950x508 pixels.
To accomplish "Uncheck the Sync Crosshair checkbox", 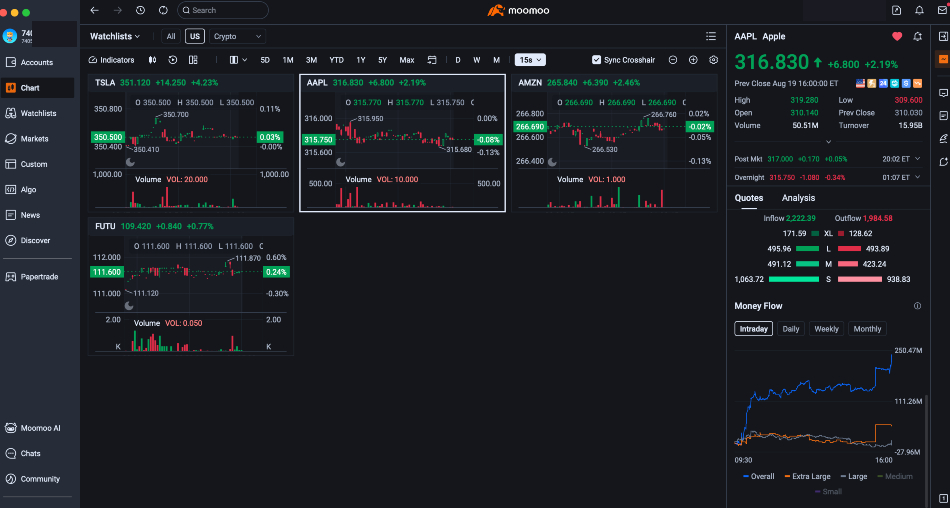I will (596, 60).
